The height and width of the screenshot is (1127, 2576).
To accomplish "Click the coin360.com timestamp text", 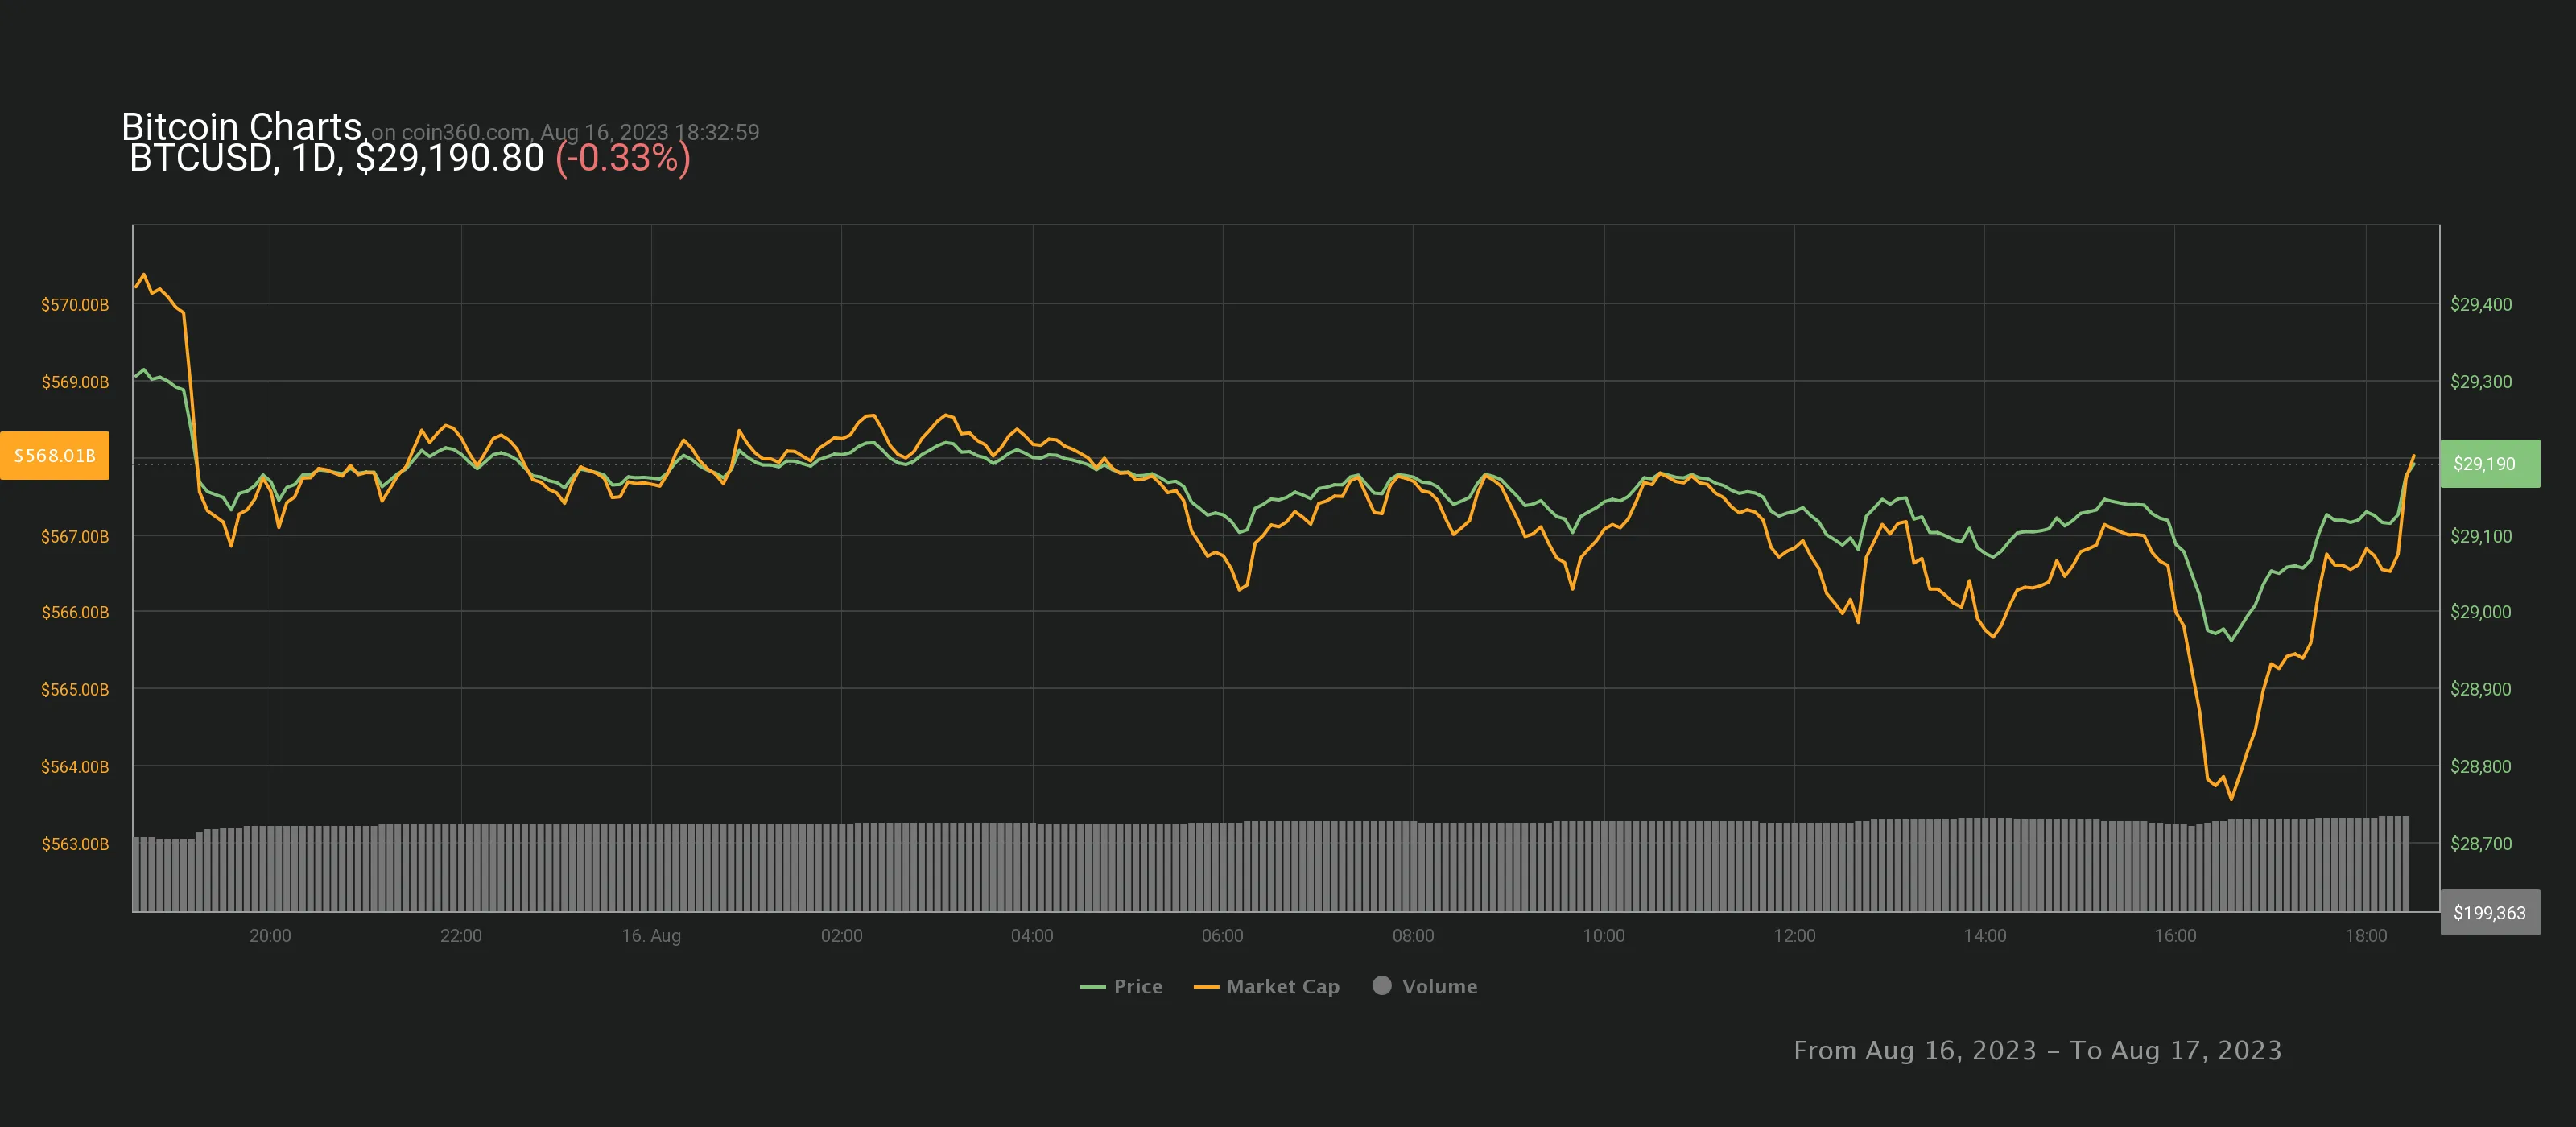I will point(566,132).
